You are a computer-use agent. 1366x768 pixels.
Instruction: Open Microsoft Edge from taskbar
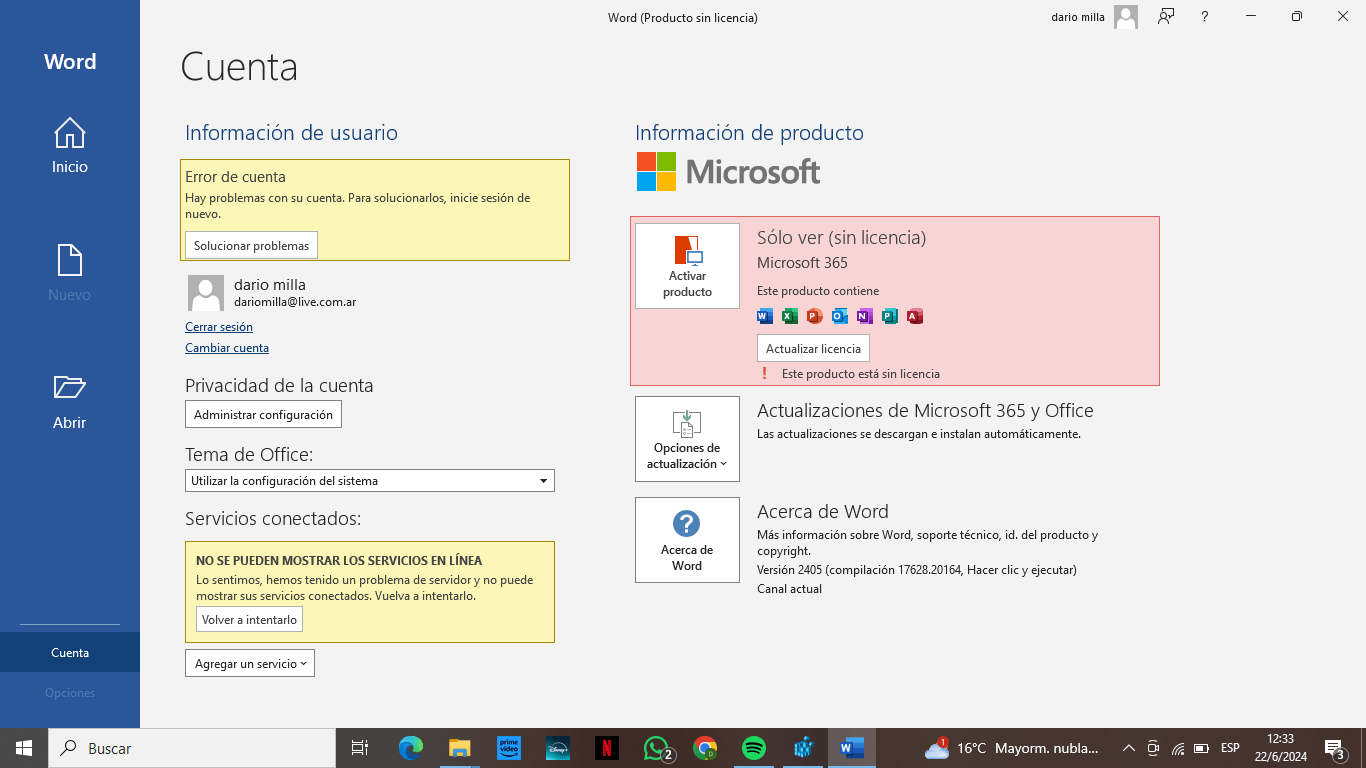[x=410, y=748]
